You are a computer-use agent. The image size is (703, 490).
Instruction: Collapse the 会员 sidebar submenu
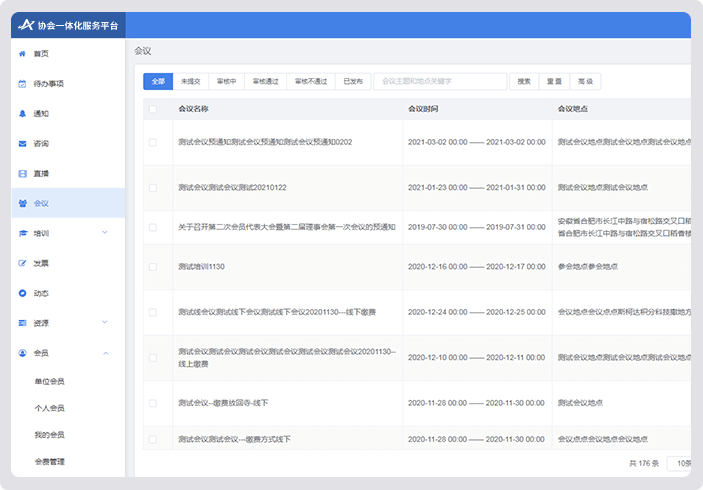point(105,353)
